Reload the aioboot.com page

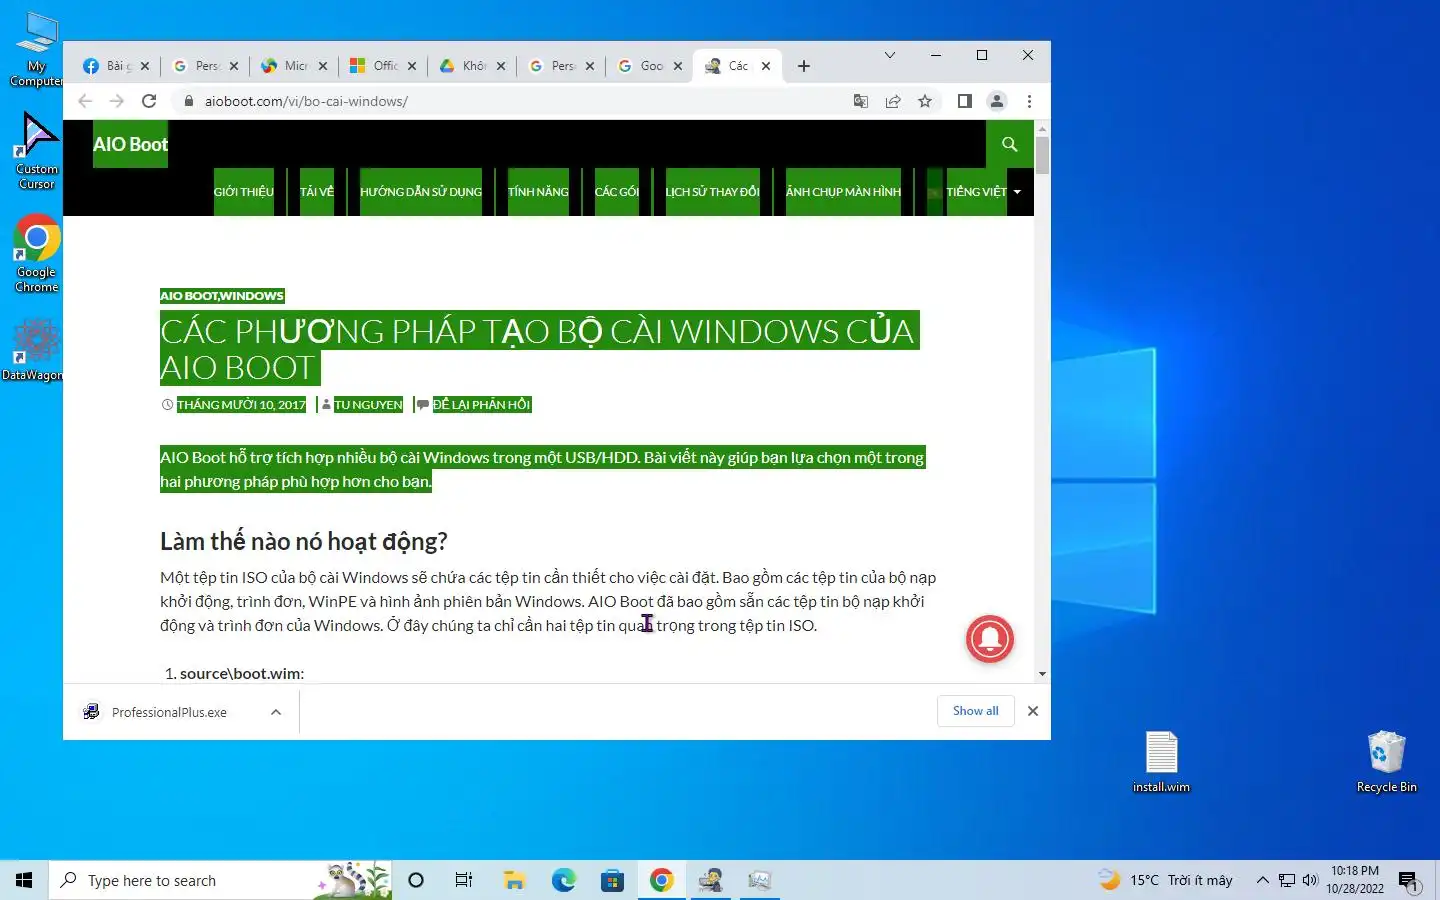(x=149, y=101)
